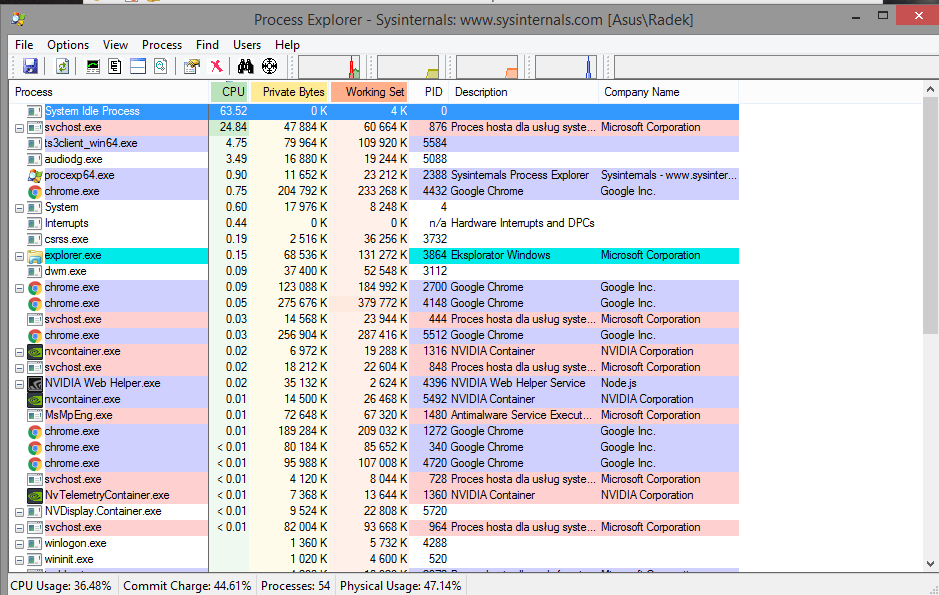Collapse the svchost.exe PID 964 tree node
Screen dimensions: 939x595
pos(19,528)
